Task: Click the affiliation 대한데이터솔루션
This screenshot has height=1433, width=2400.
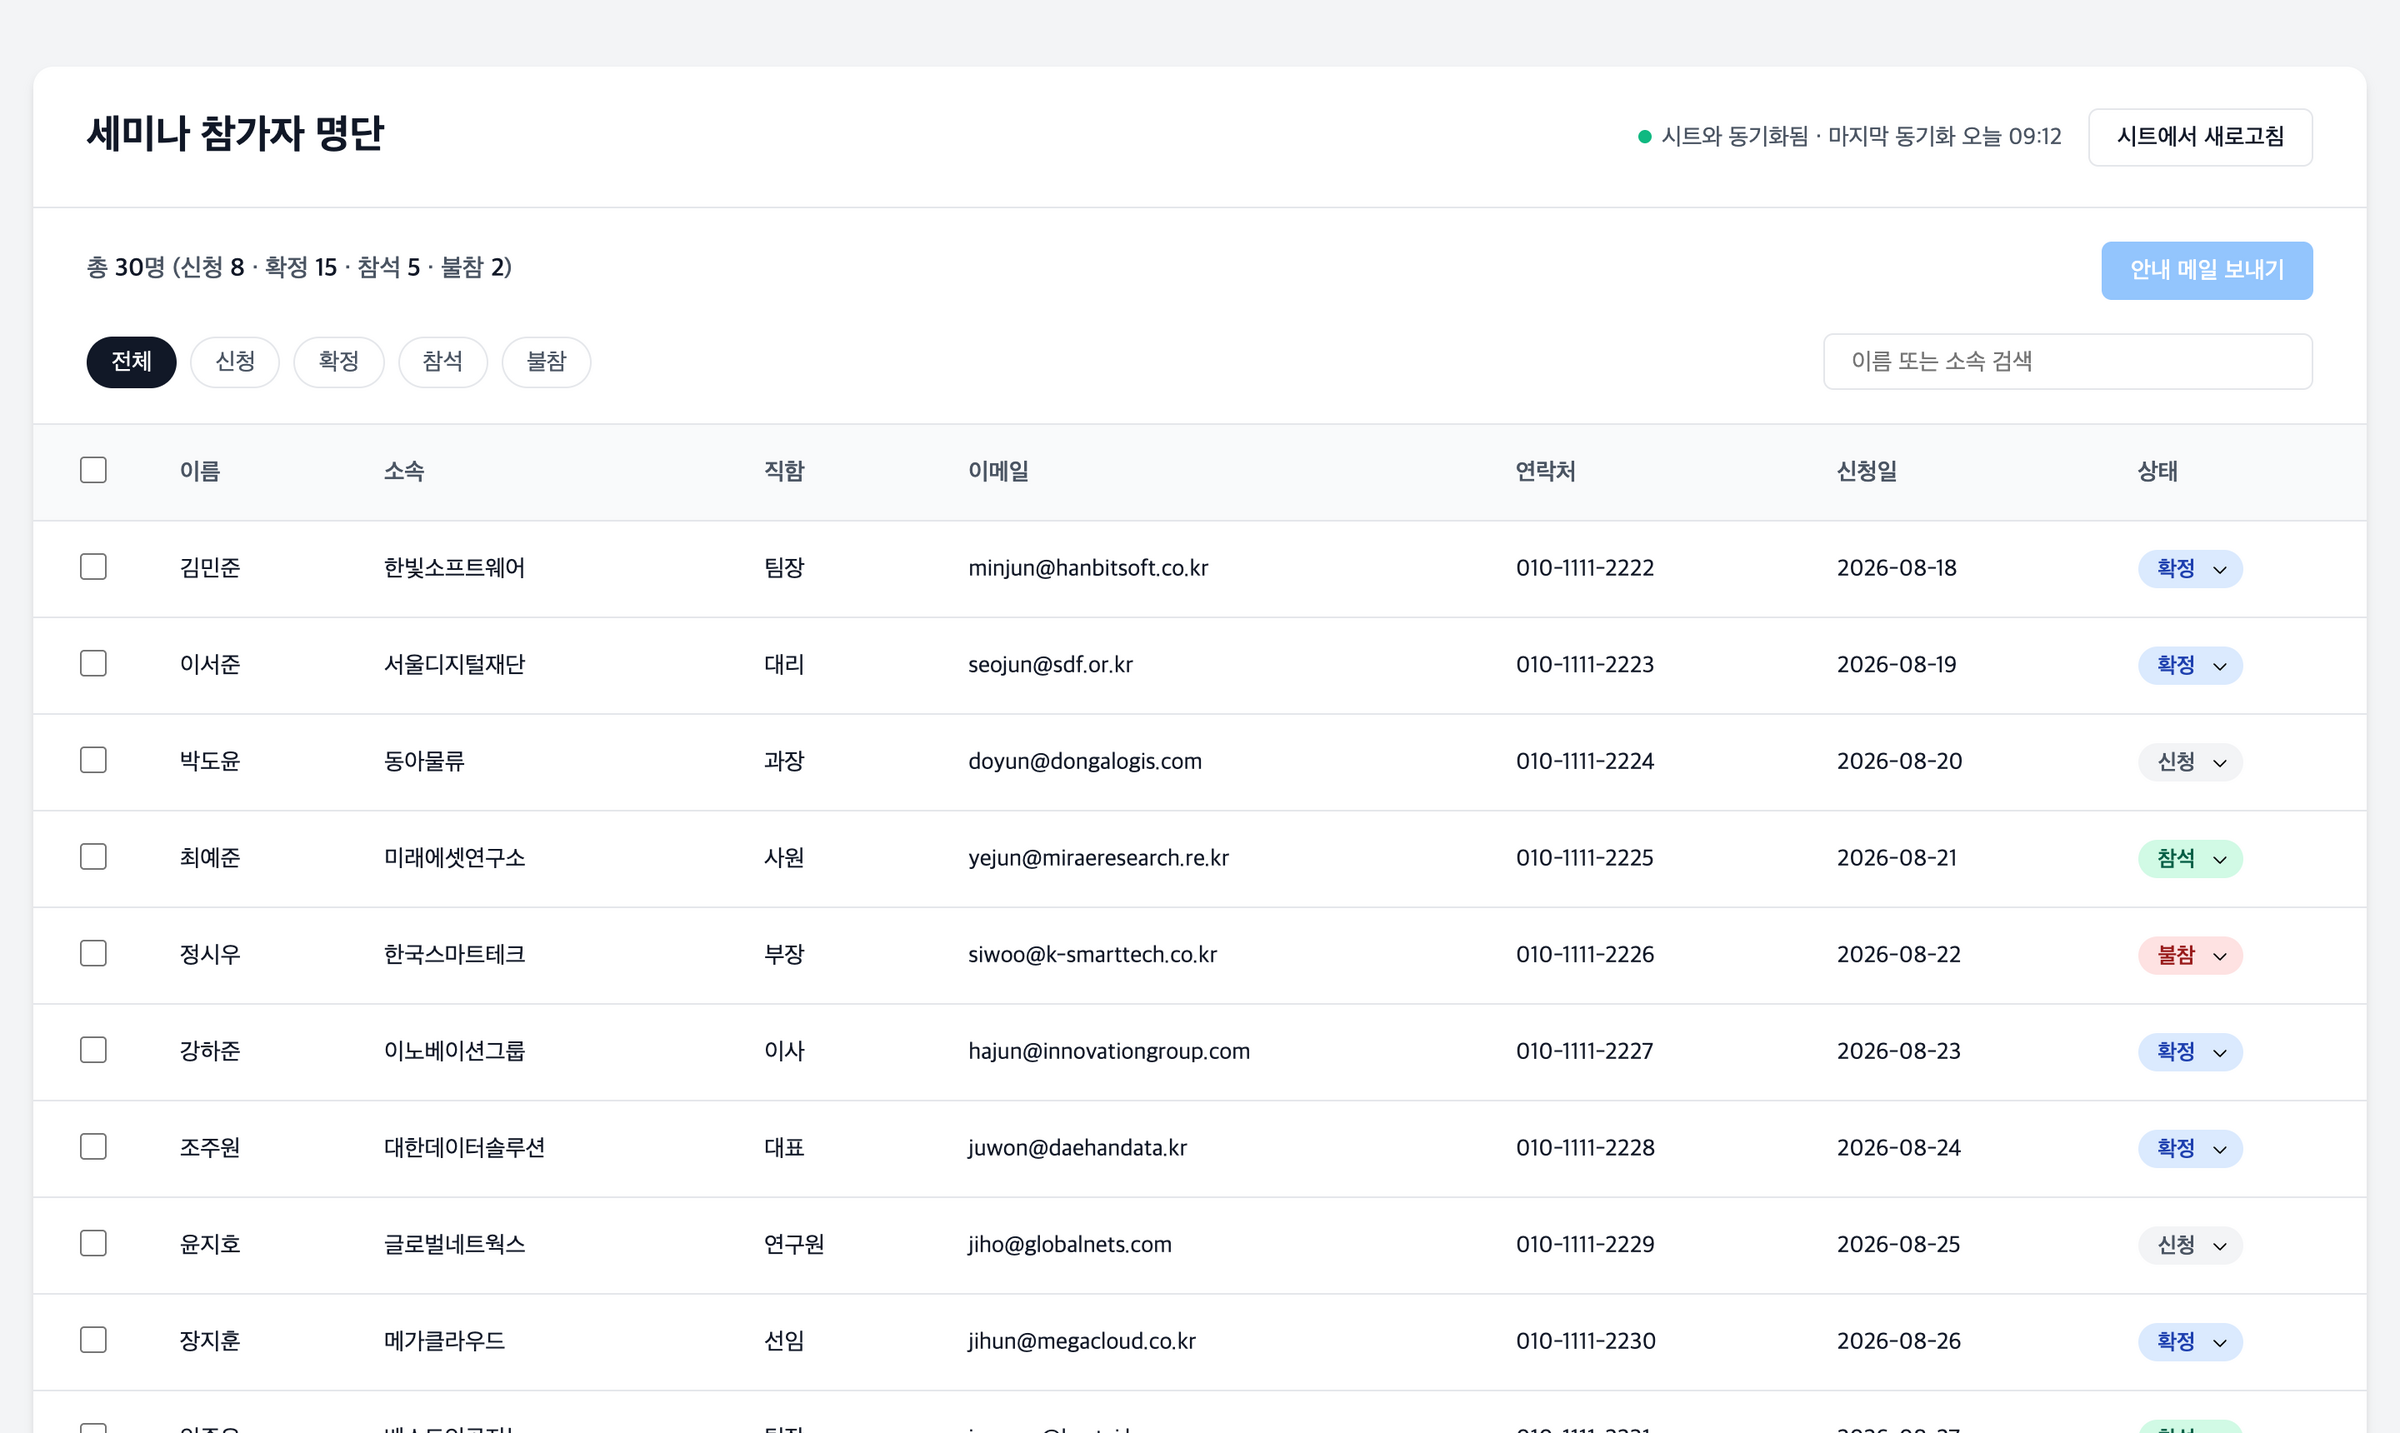Action: tap(464, 1148)
